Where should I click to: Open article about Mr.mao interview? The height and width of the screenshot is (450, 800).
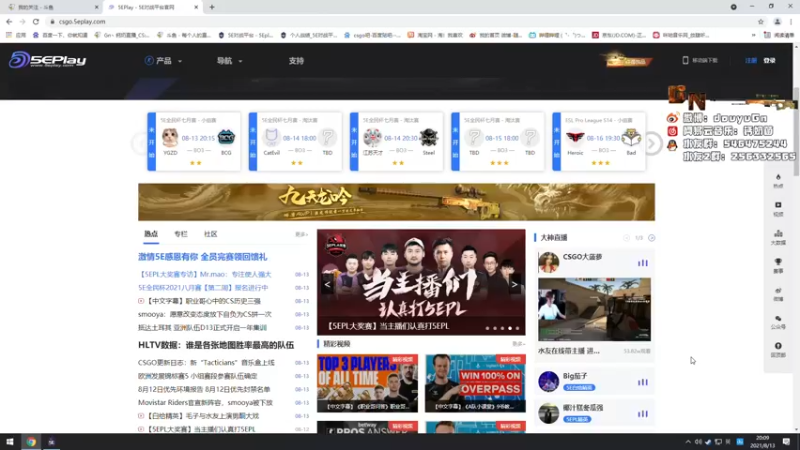(205, 274)
